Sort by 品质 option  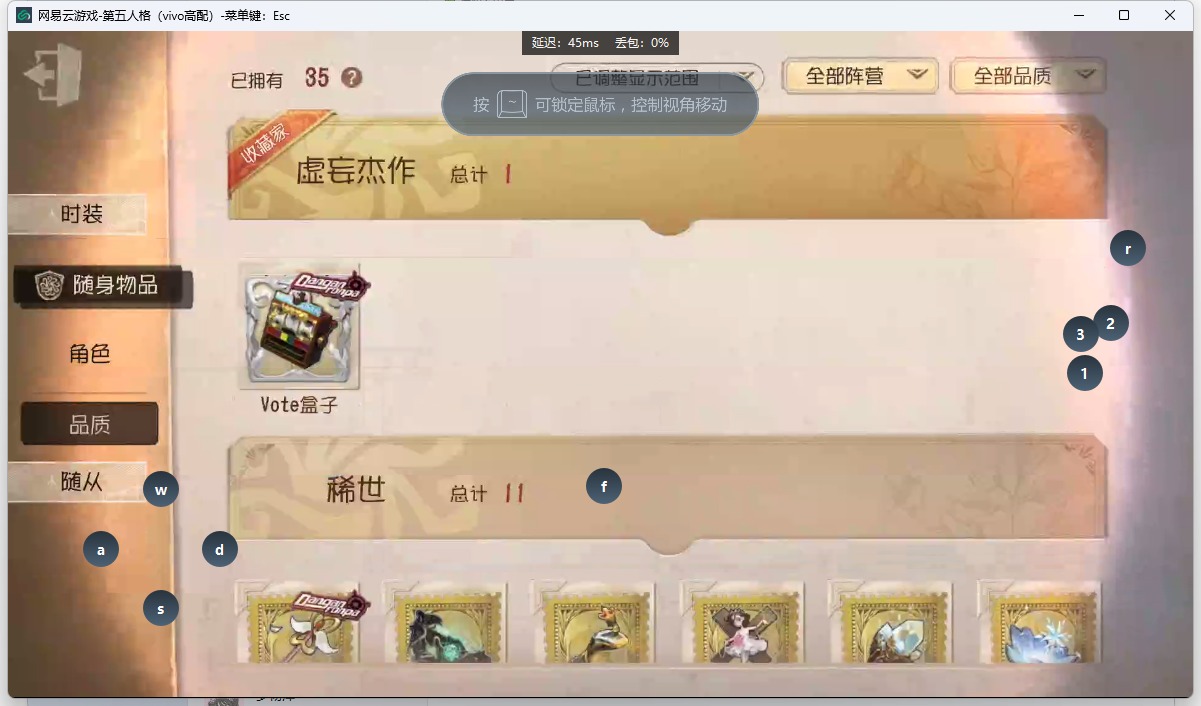pyautogui.click(x=90, y=424)
